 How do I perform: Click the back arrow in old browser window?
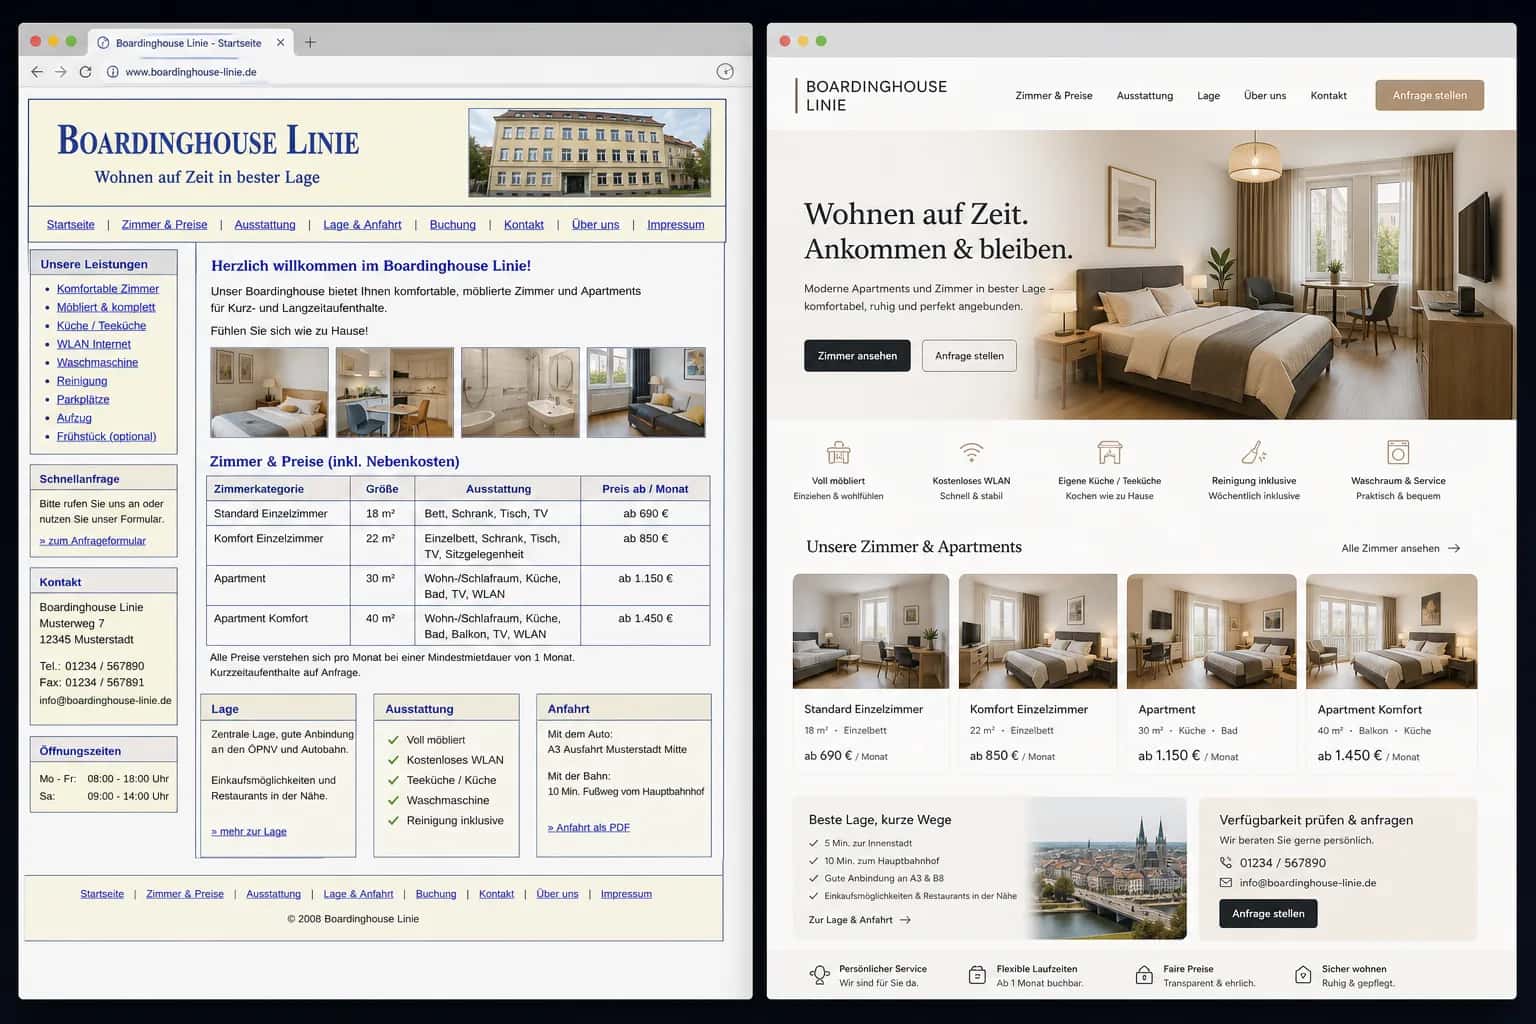(37, 72)
